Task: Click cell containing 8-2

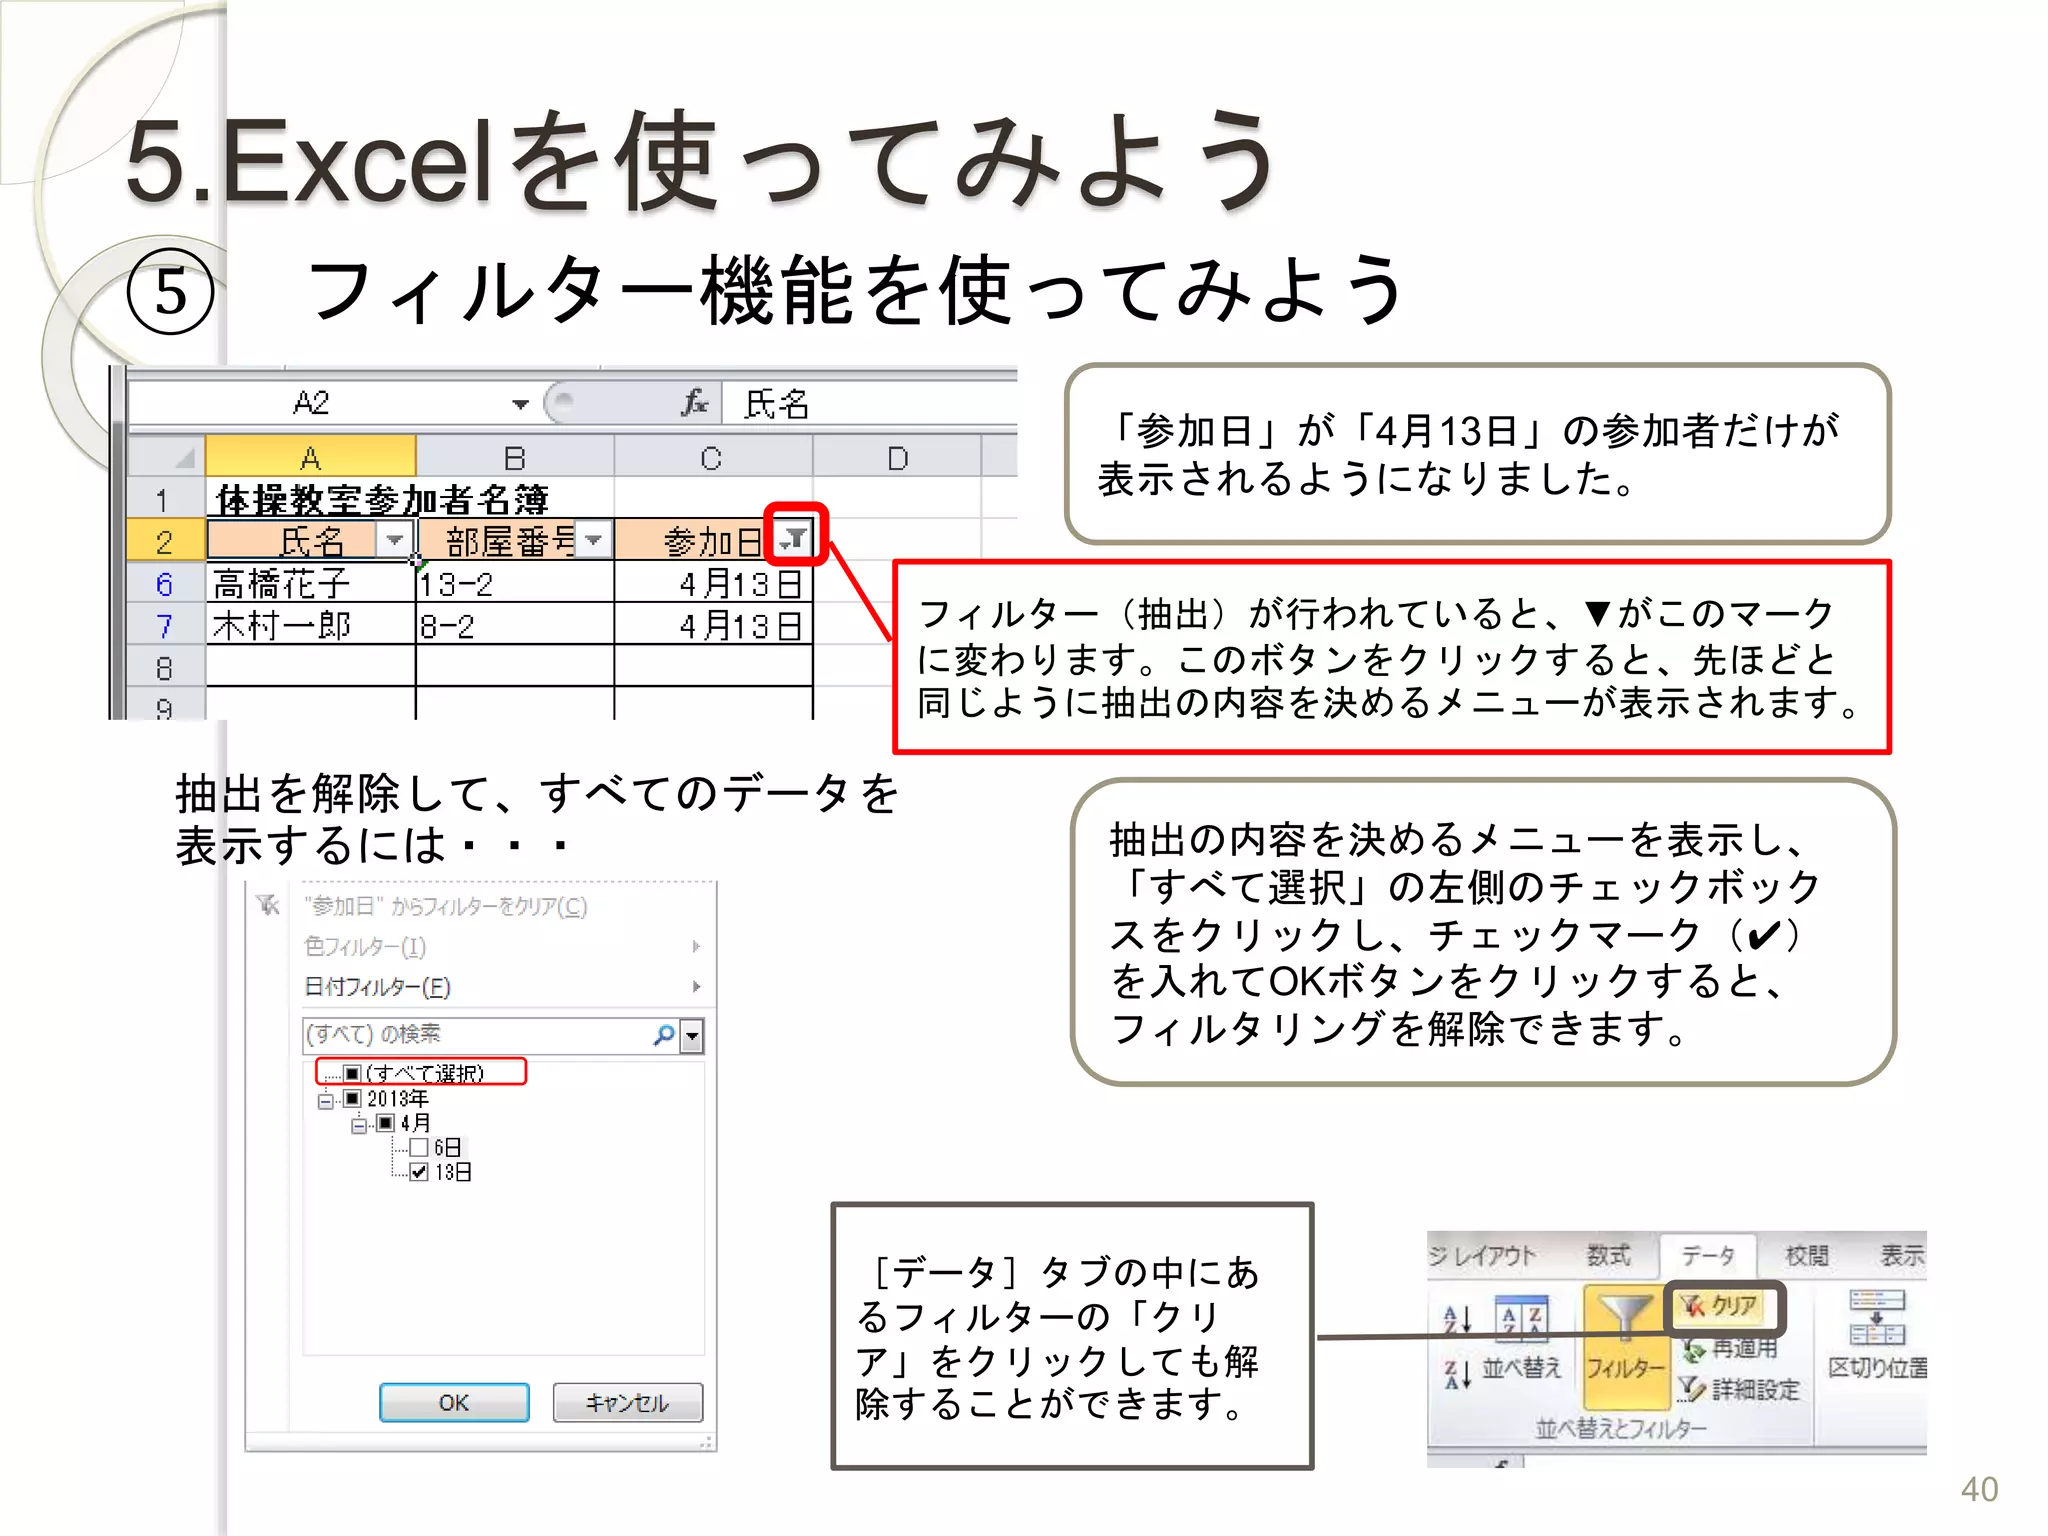Action: tap(514, 625)
